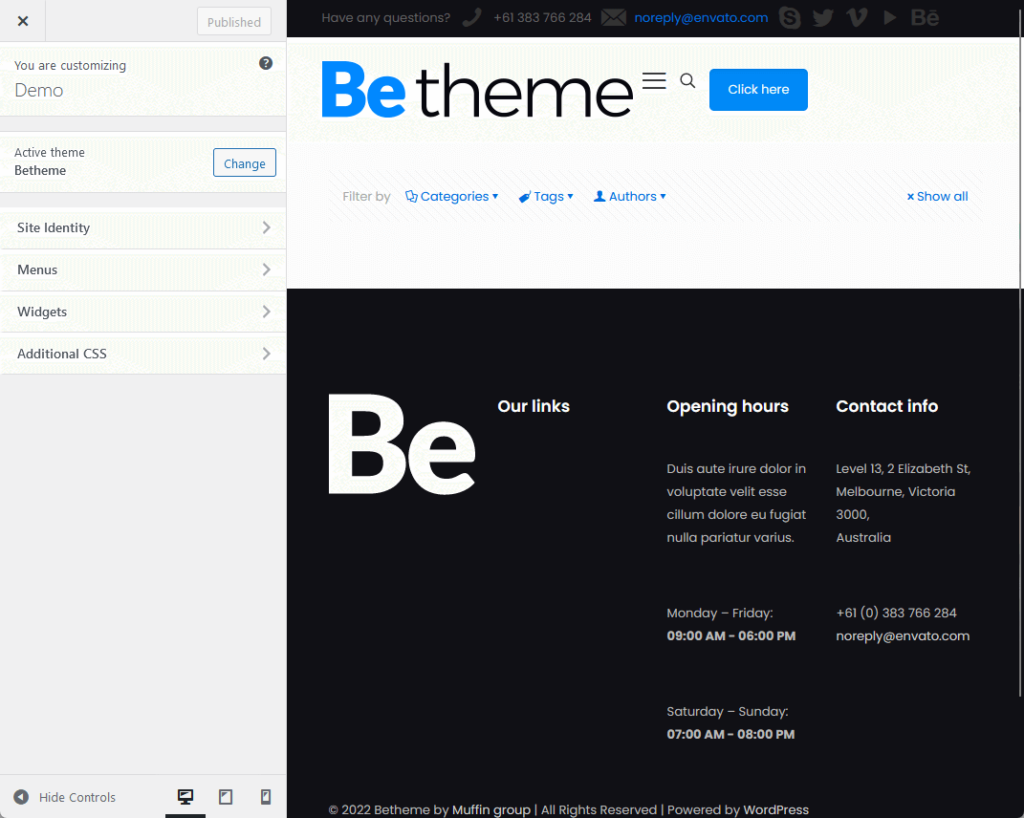Click the 09:00 AM - 06:00 PM hours text
Screen dimensions: 1024x818
point(731,636)
